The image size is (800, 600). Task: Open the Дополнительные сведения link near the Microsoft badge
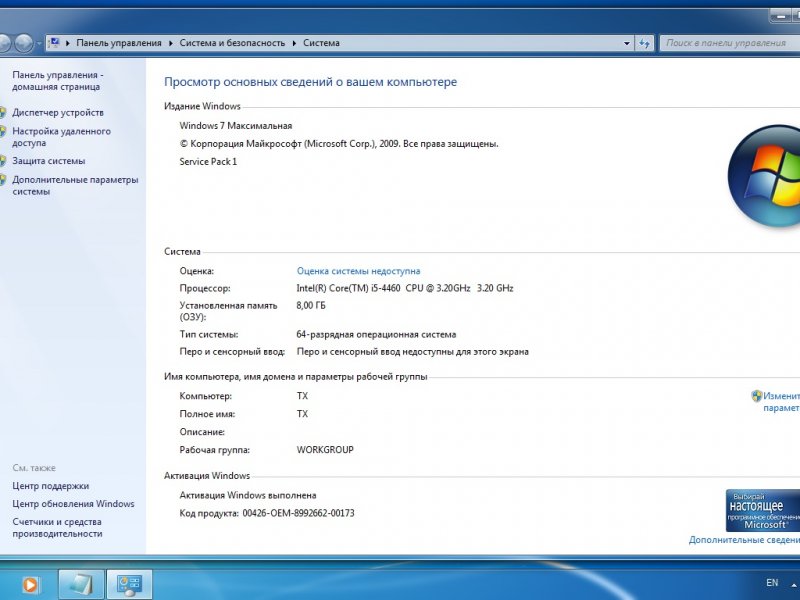(744, 540)
